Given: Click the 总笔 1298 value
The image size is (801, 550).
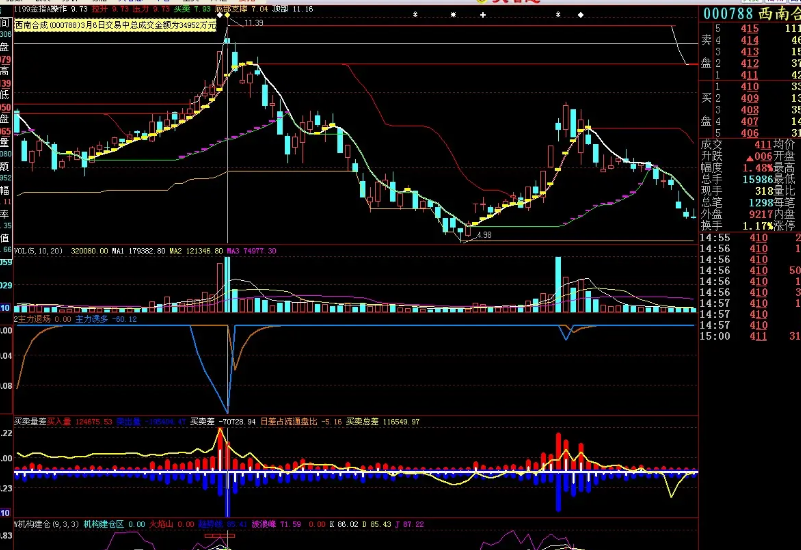Looking at the screenshot, I should (x=761, y=203).
